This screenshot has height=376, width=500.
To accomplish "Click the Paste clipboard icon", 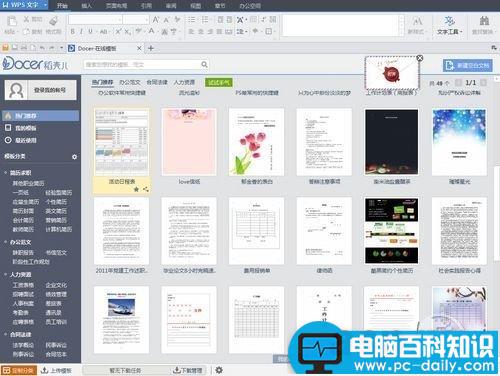I will tap(12, 22).
